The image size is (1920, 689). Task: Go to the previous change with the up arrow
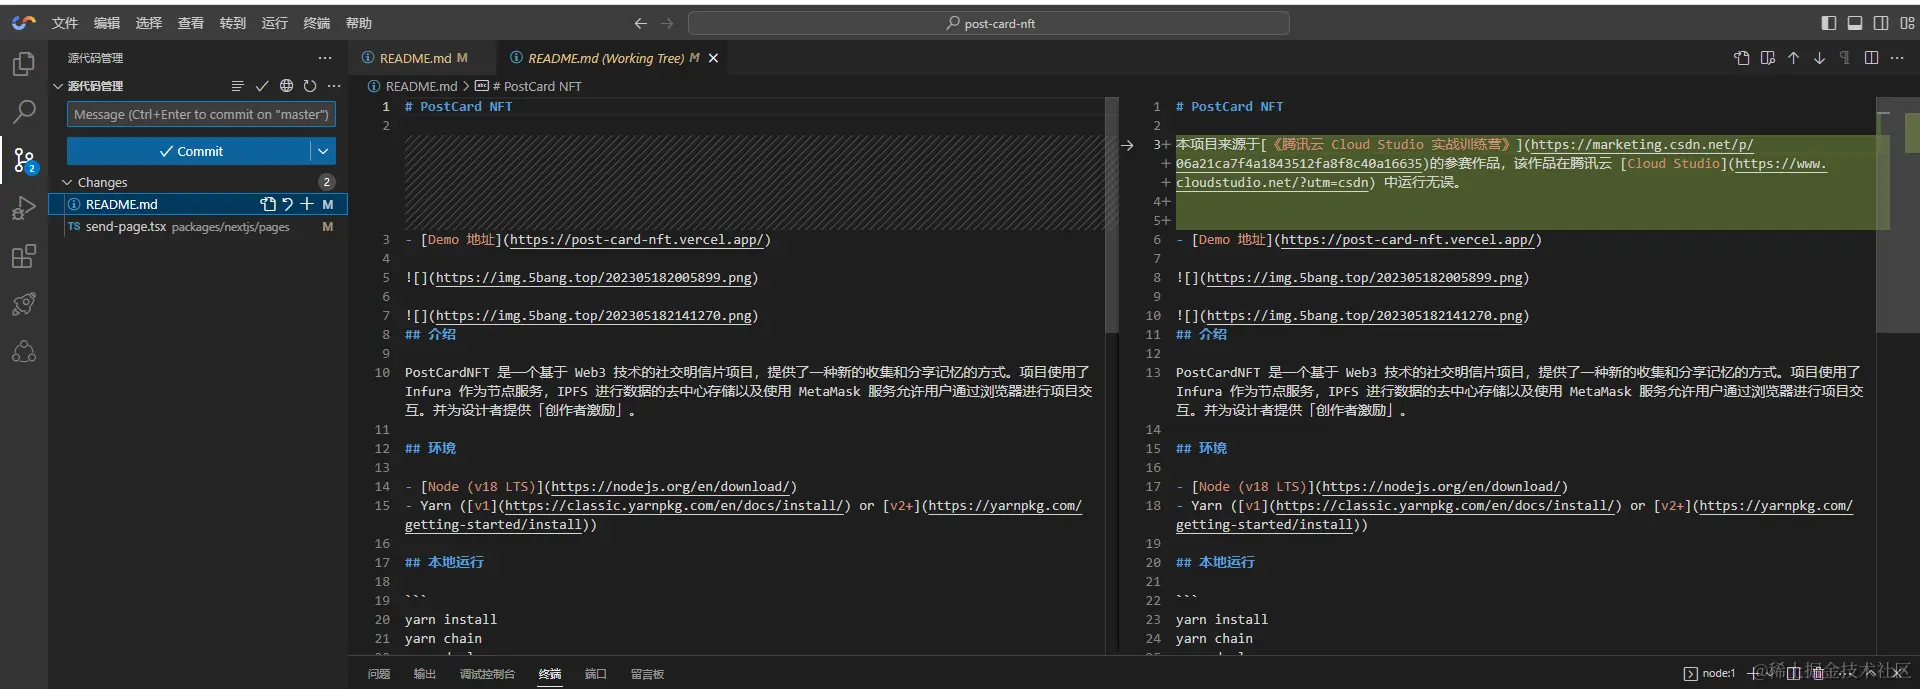point(1794,58)
